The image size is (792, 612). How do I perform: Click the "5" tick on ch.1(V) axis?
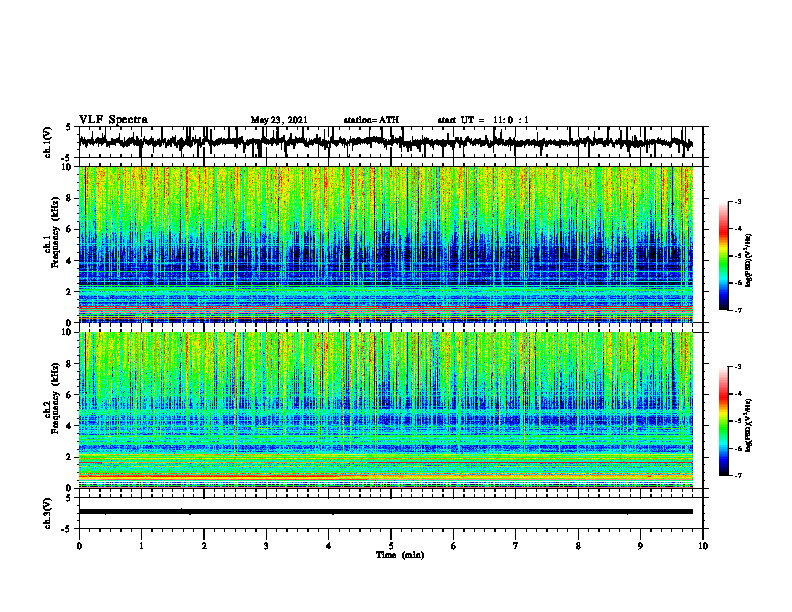(68, 127)
